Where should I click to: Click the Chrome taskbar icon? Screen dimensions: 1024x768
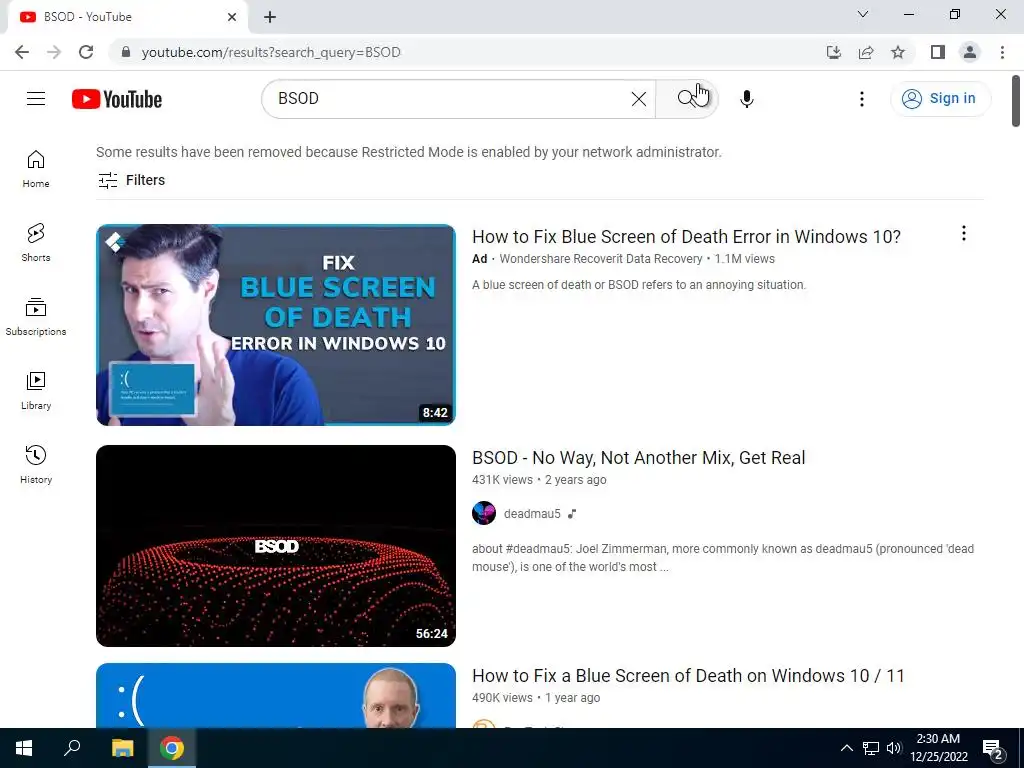172,748
